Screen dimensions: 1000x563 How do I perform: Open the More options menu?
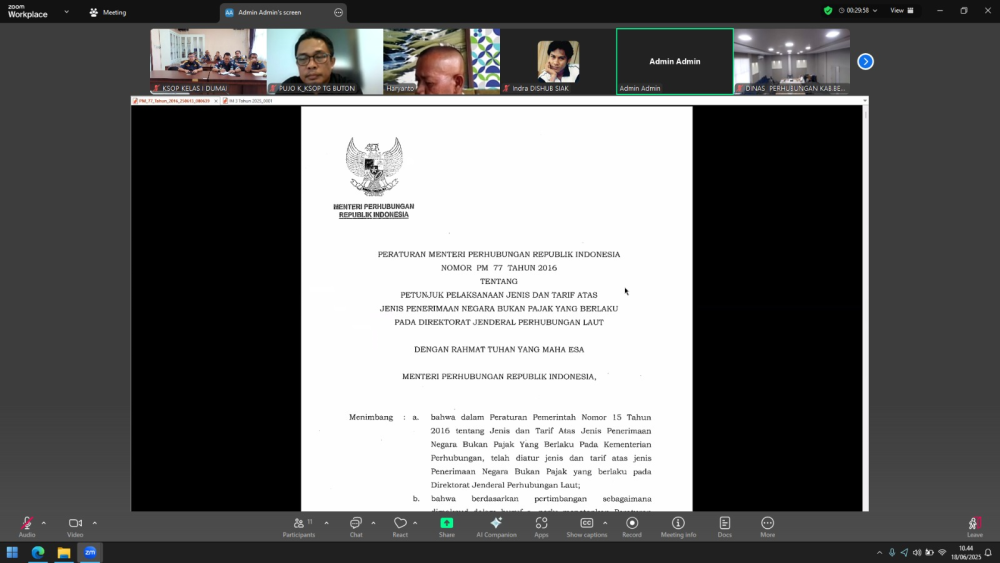pyautogui.click(x=767, y=527)
